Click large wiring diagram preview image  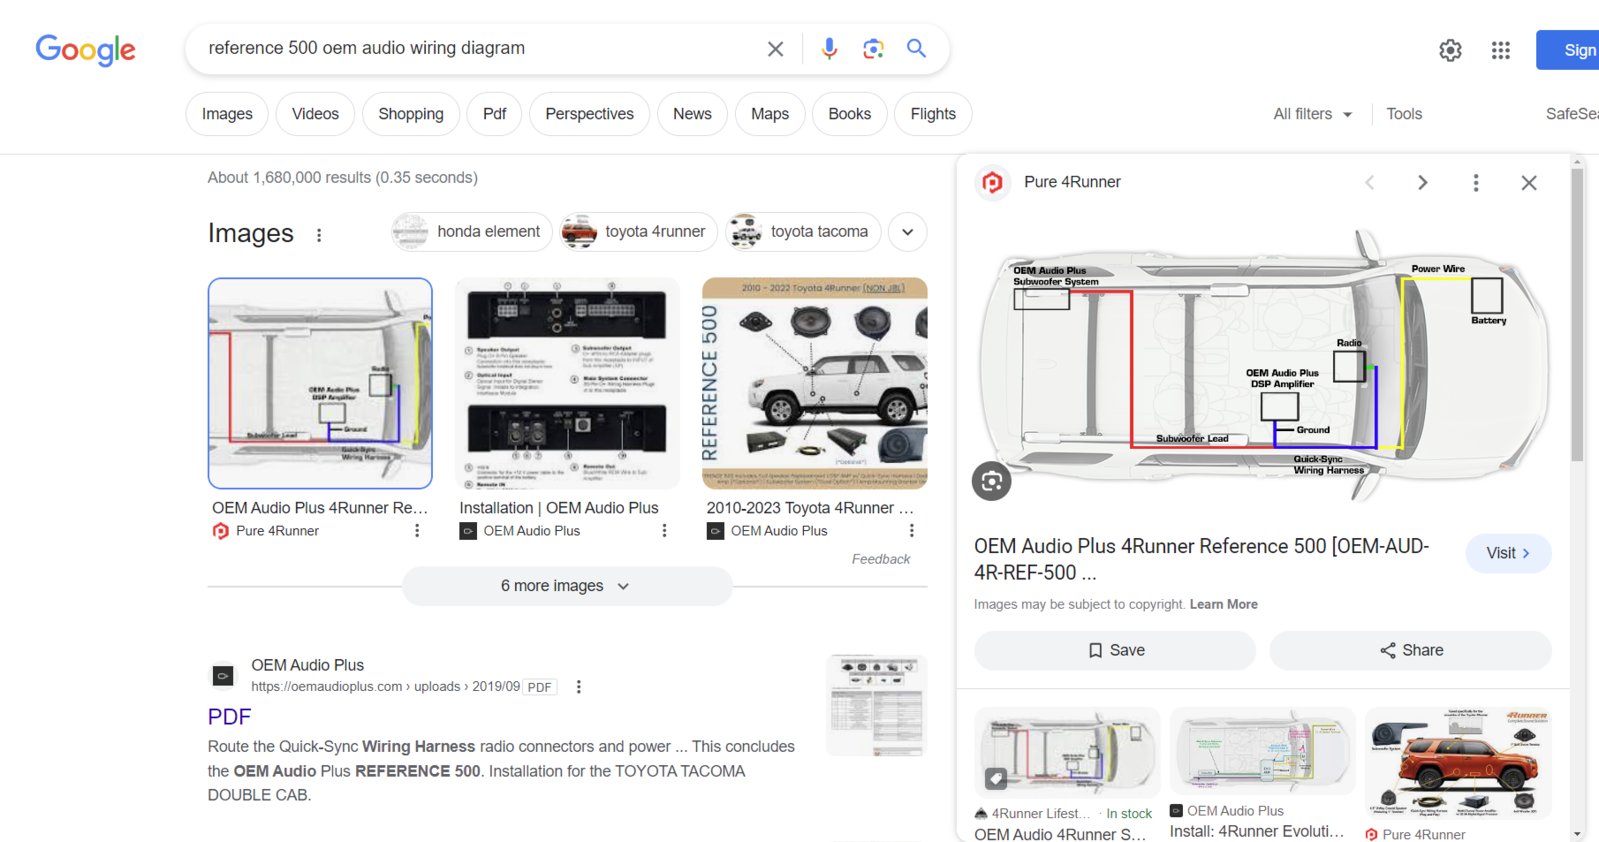coord(1263,365)
